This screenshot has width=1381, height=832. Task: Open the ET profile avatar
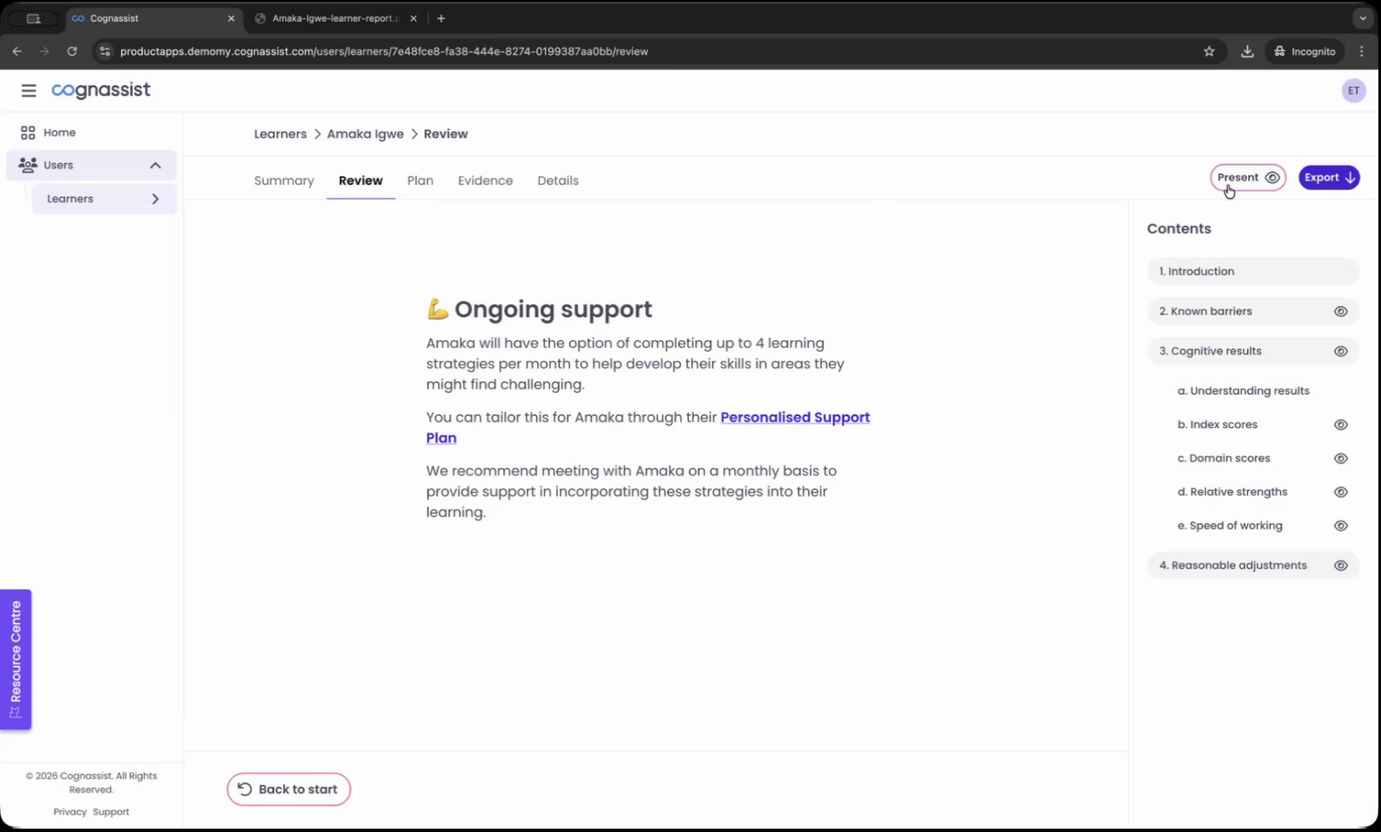pos(1353,90)
